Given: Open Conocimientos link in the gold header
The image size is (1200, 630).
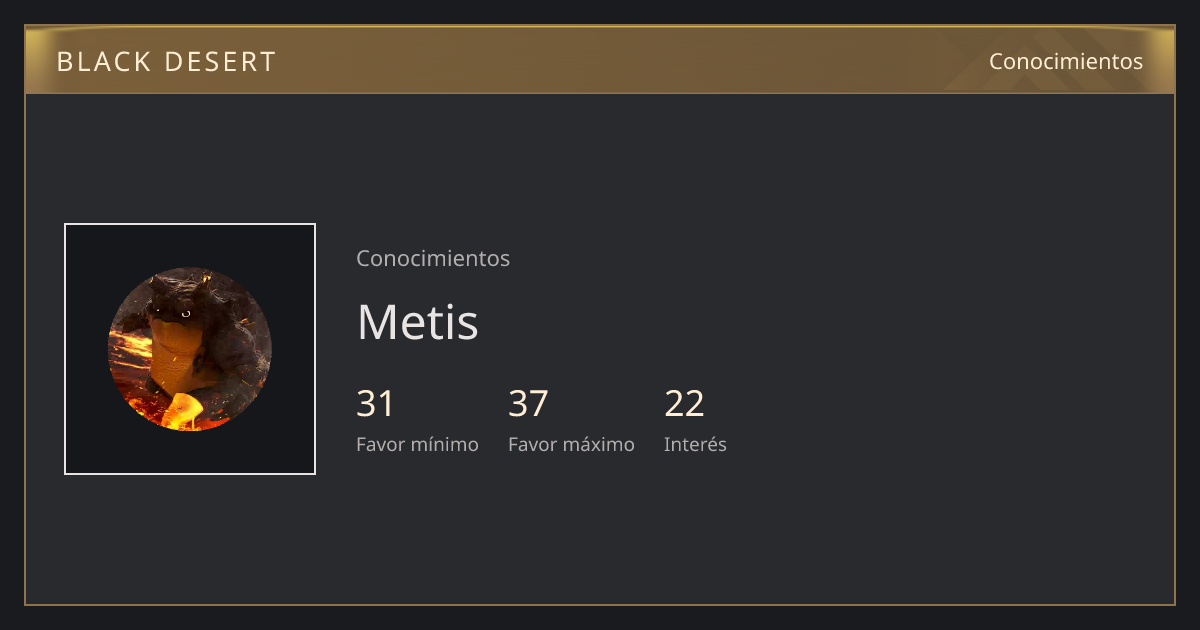Looking at the screenshot, I should [x=1066, y=61].
